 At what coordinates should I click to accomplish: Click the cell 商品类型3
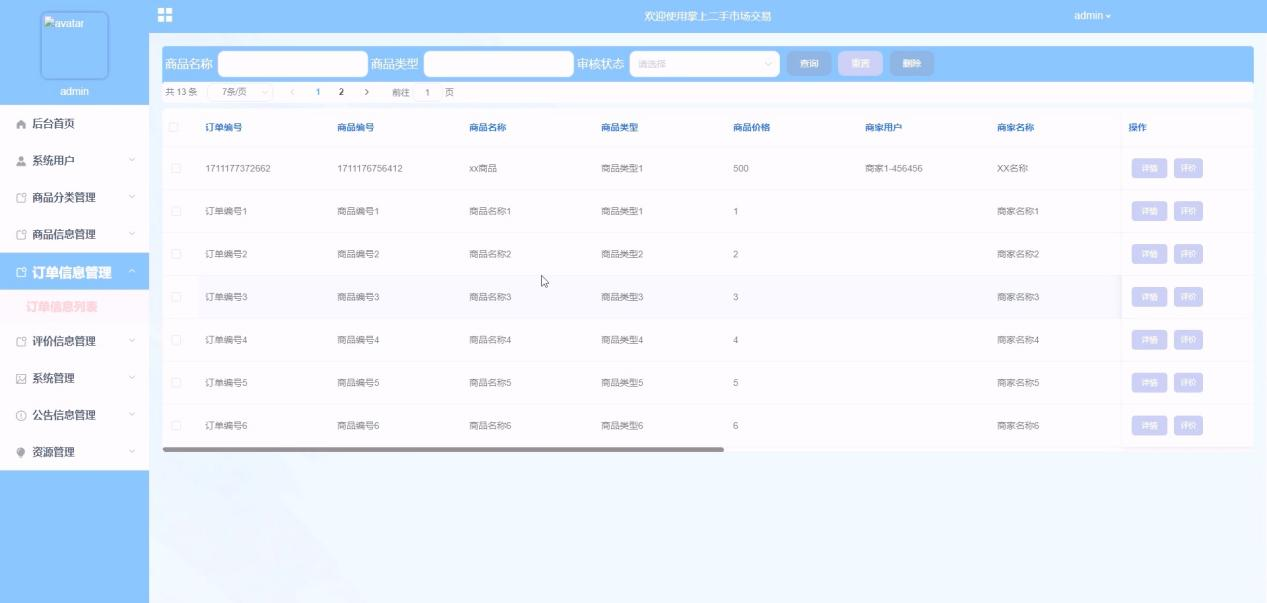pos(622,298)
